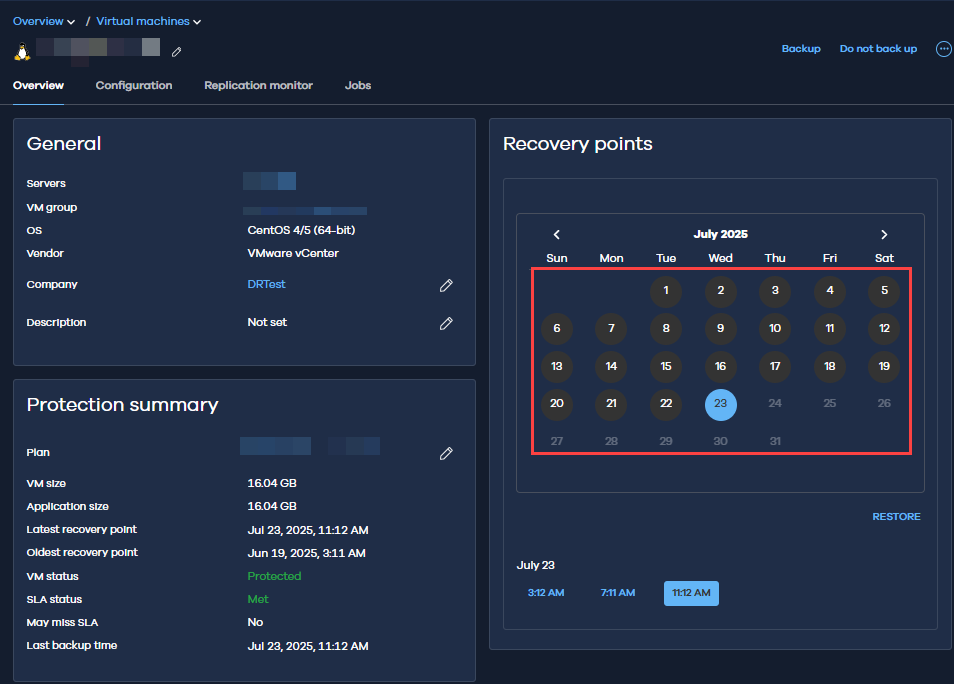Edit the Plan pencil icon
The height and width of the screenshot is (684, 954).
coord(446,453)
